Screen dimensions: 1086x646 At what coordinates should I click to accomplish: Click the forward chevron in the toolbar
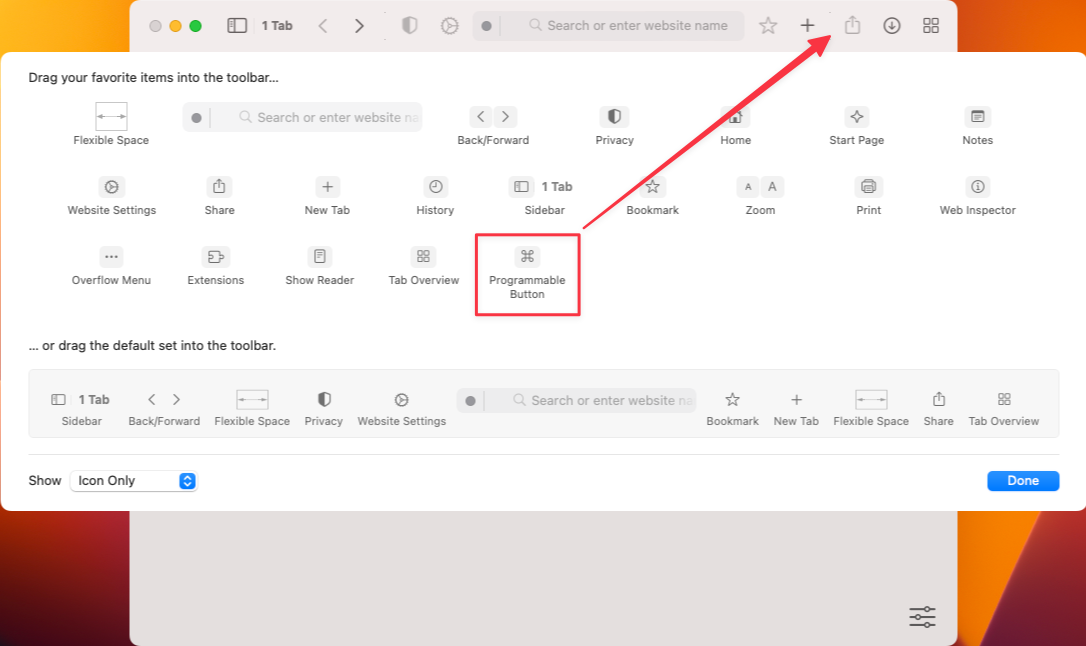point(359,25)
